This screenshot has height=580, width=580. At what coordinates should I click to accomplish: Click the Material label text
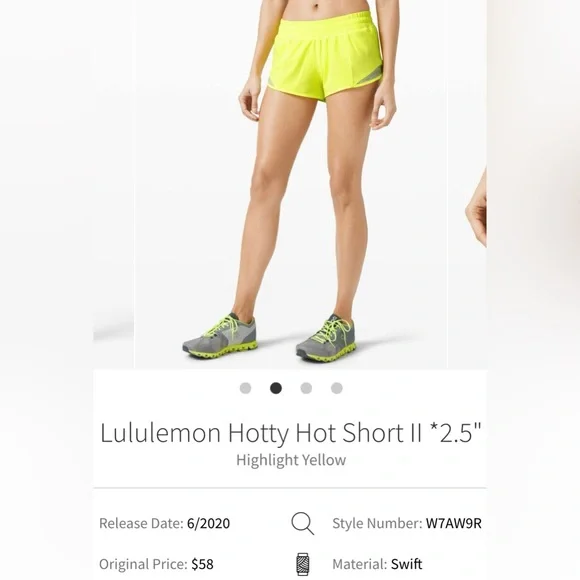point(360,564)
